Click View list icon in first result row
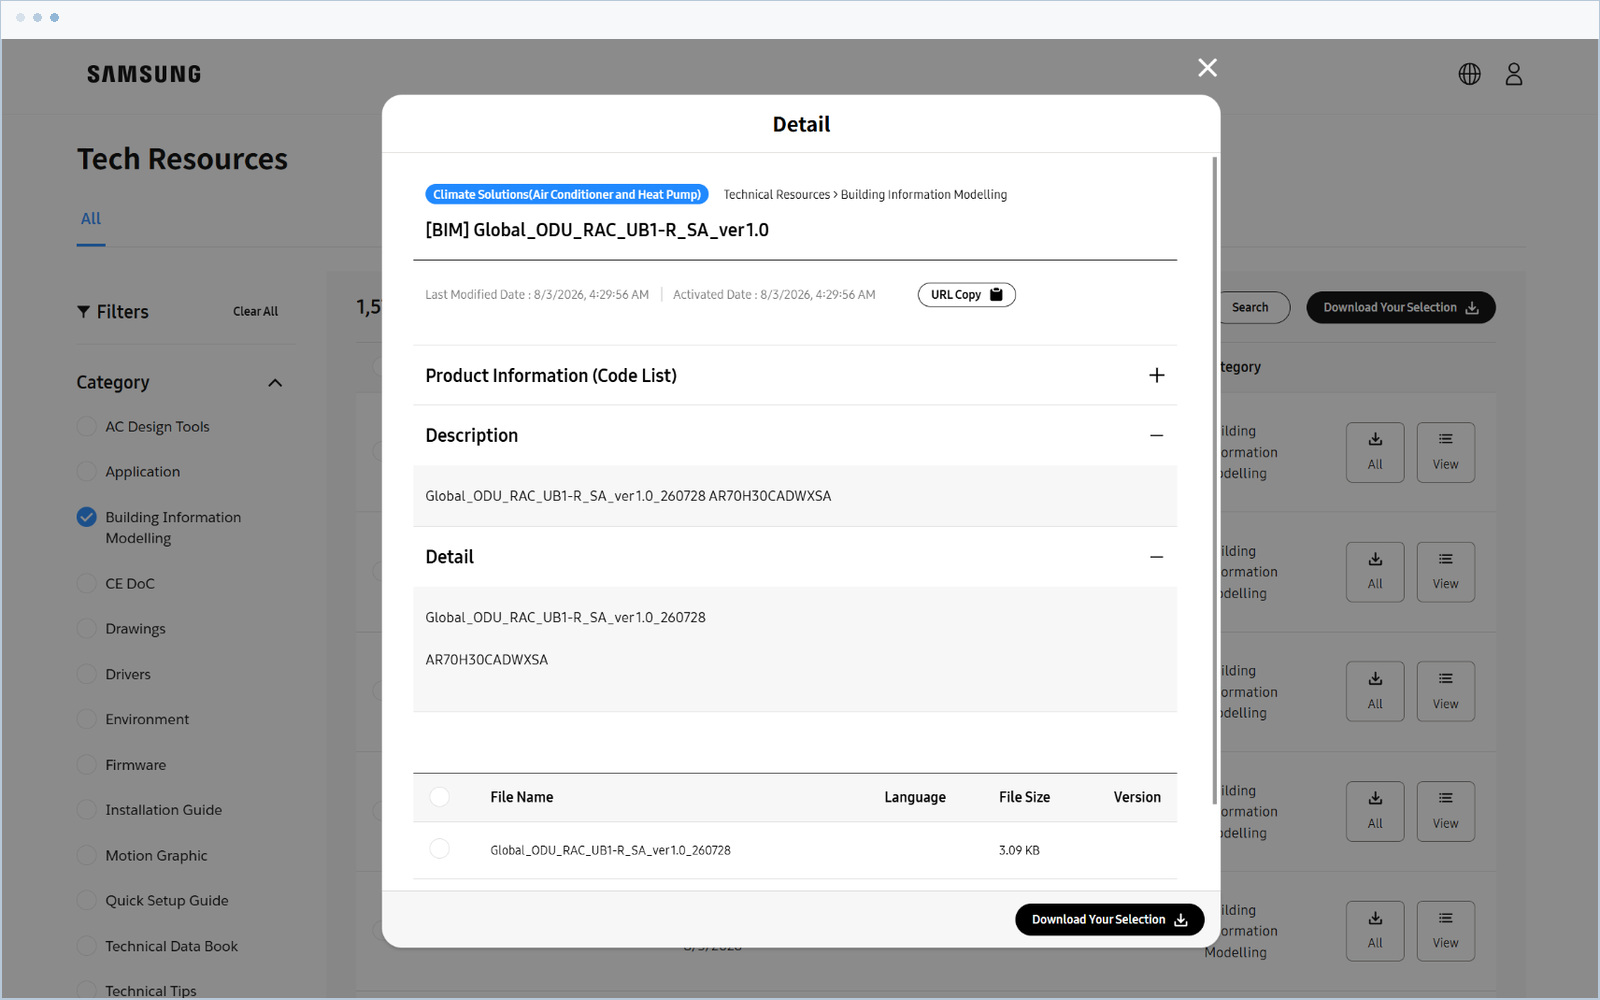The width and height of the screenshot is (1600, 1000). click(1445, 452)
